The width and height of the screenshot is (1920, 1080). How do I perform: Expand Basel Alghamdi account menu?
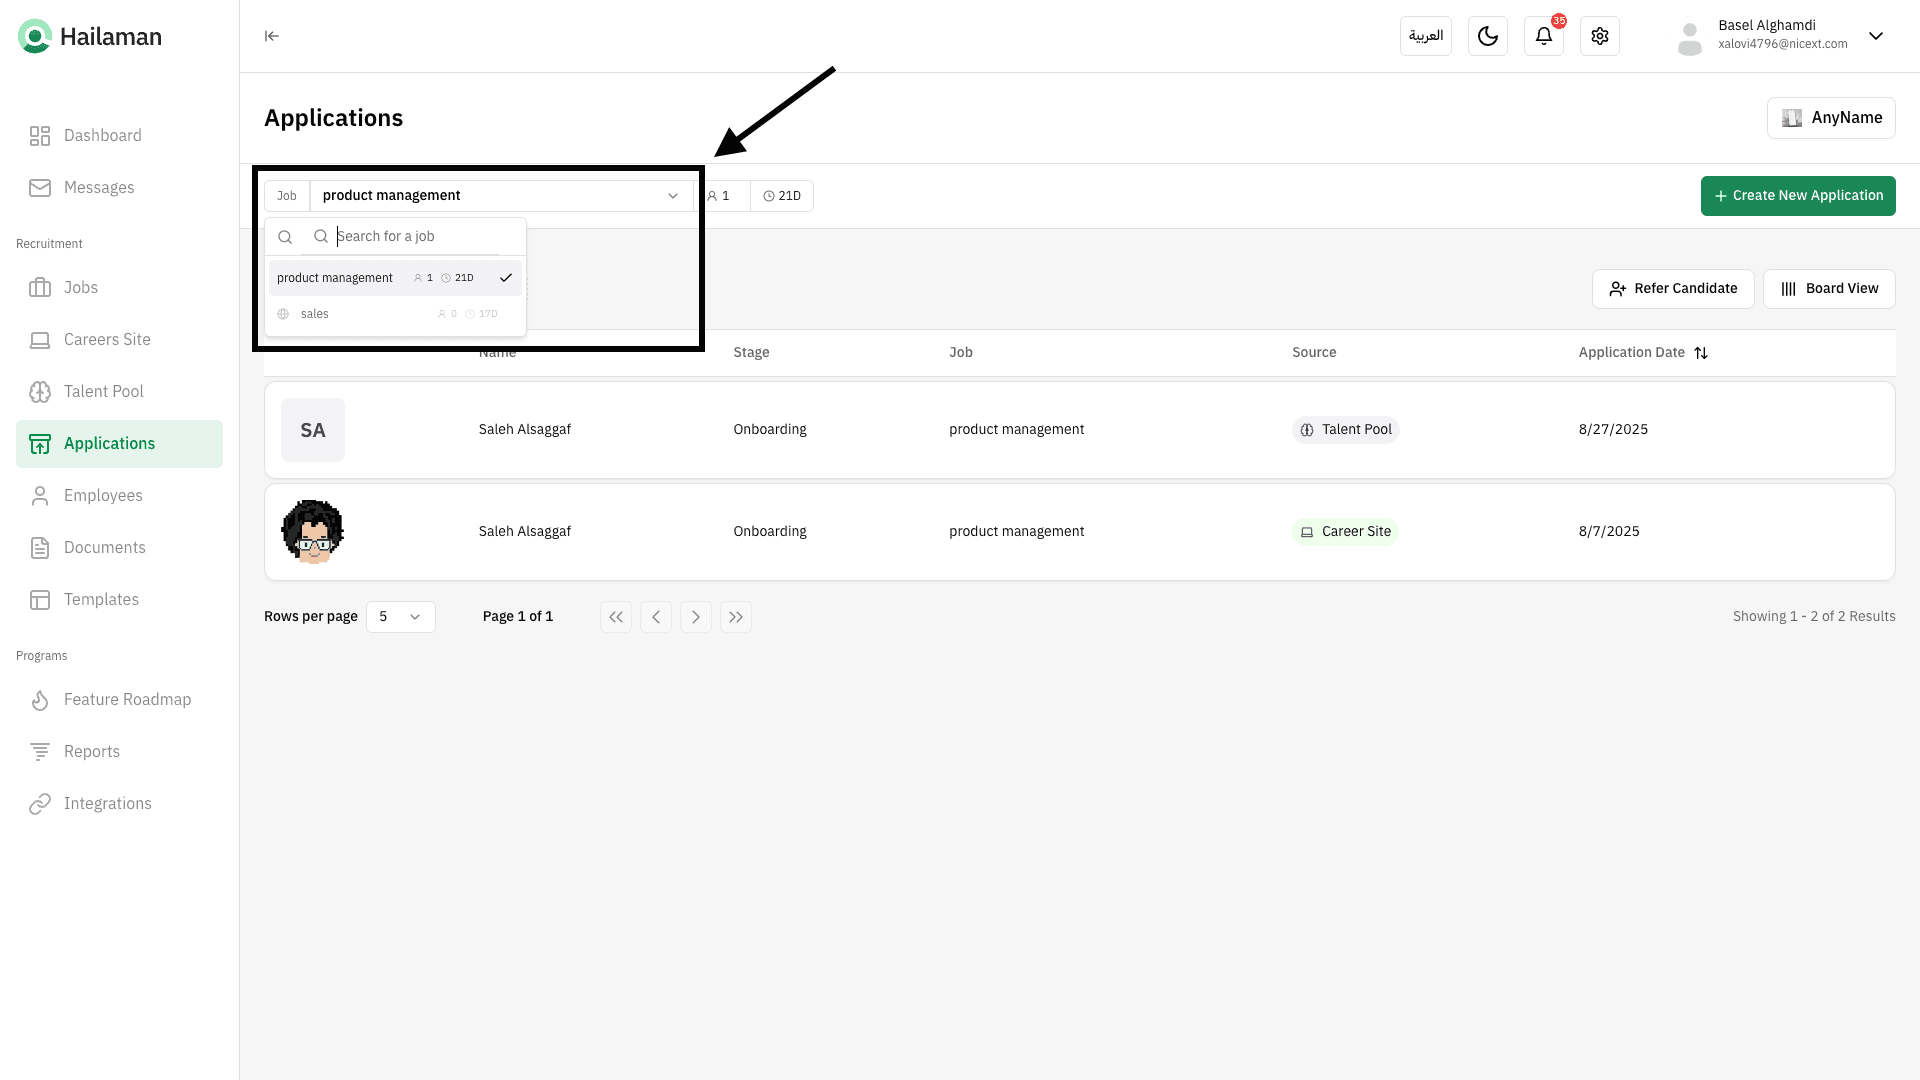[1875, 36]
